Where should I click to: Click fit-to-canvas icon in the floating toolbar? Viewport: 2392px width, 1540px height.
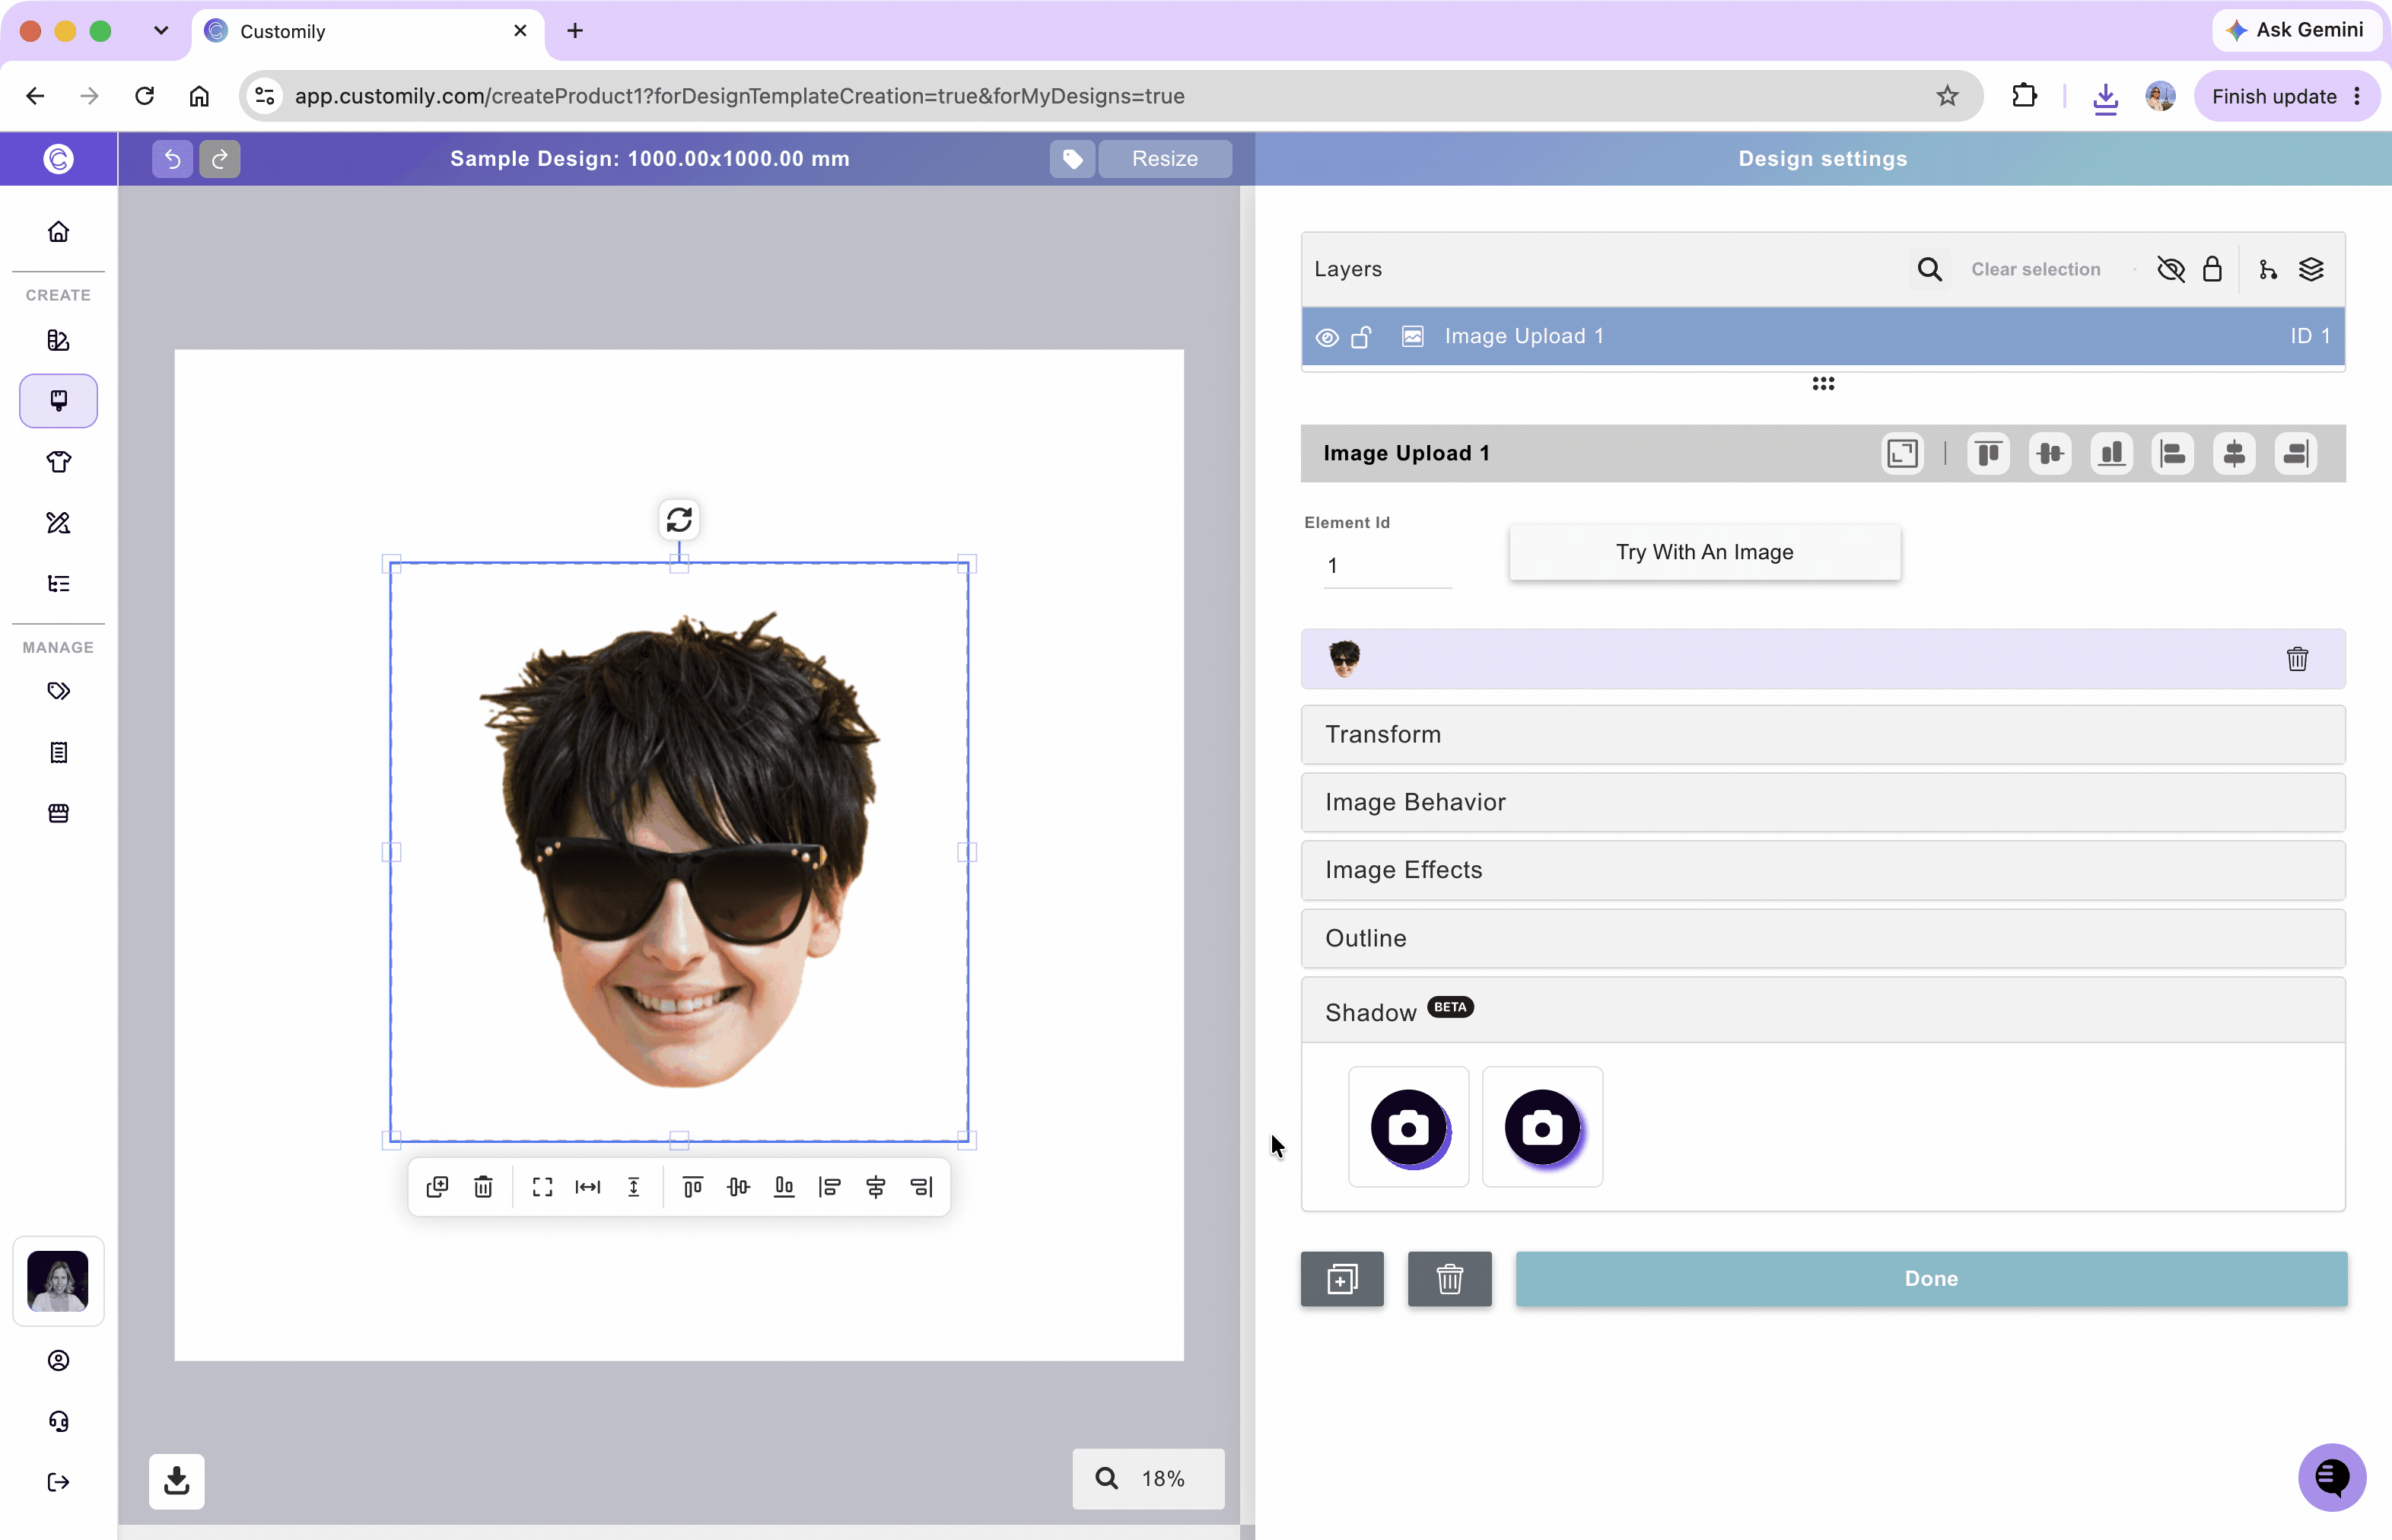(542, 1187)
